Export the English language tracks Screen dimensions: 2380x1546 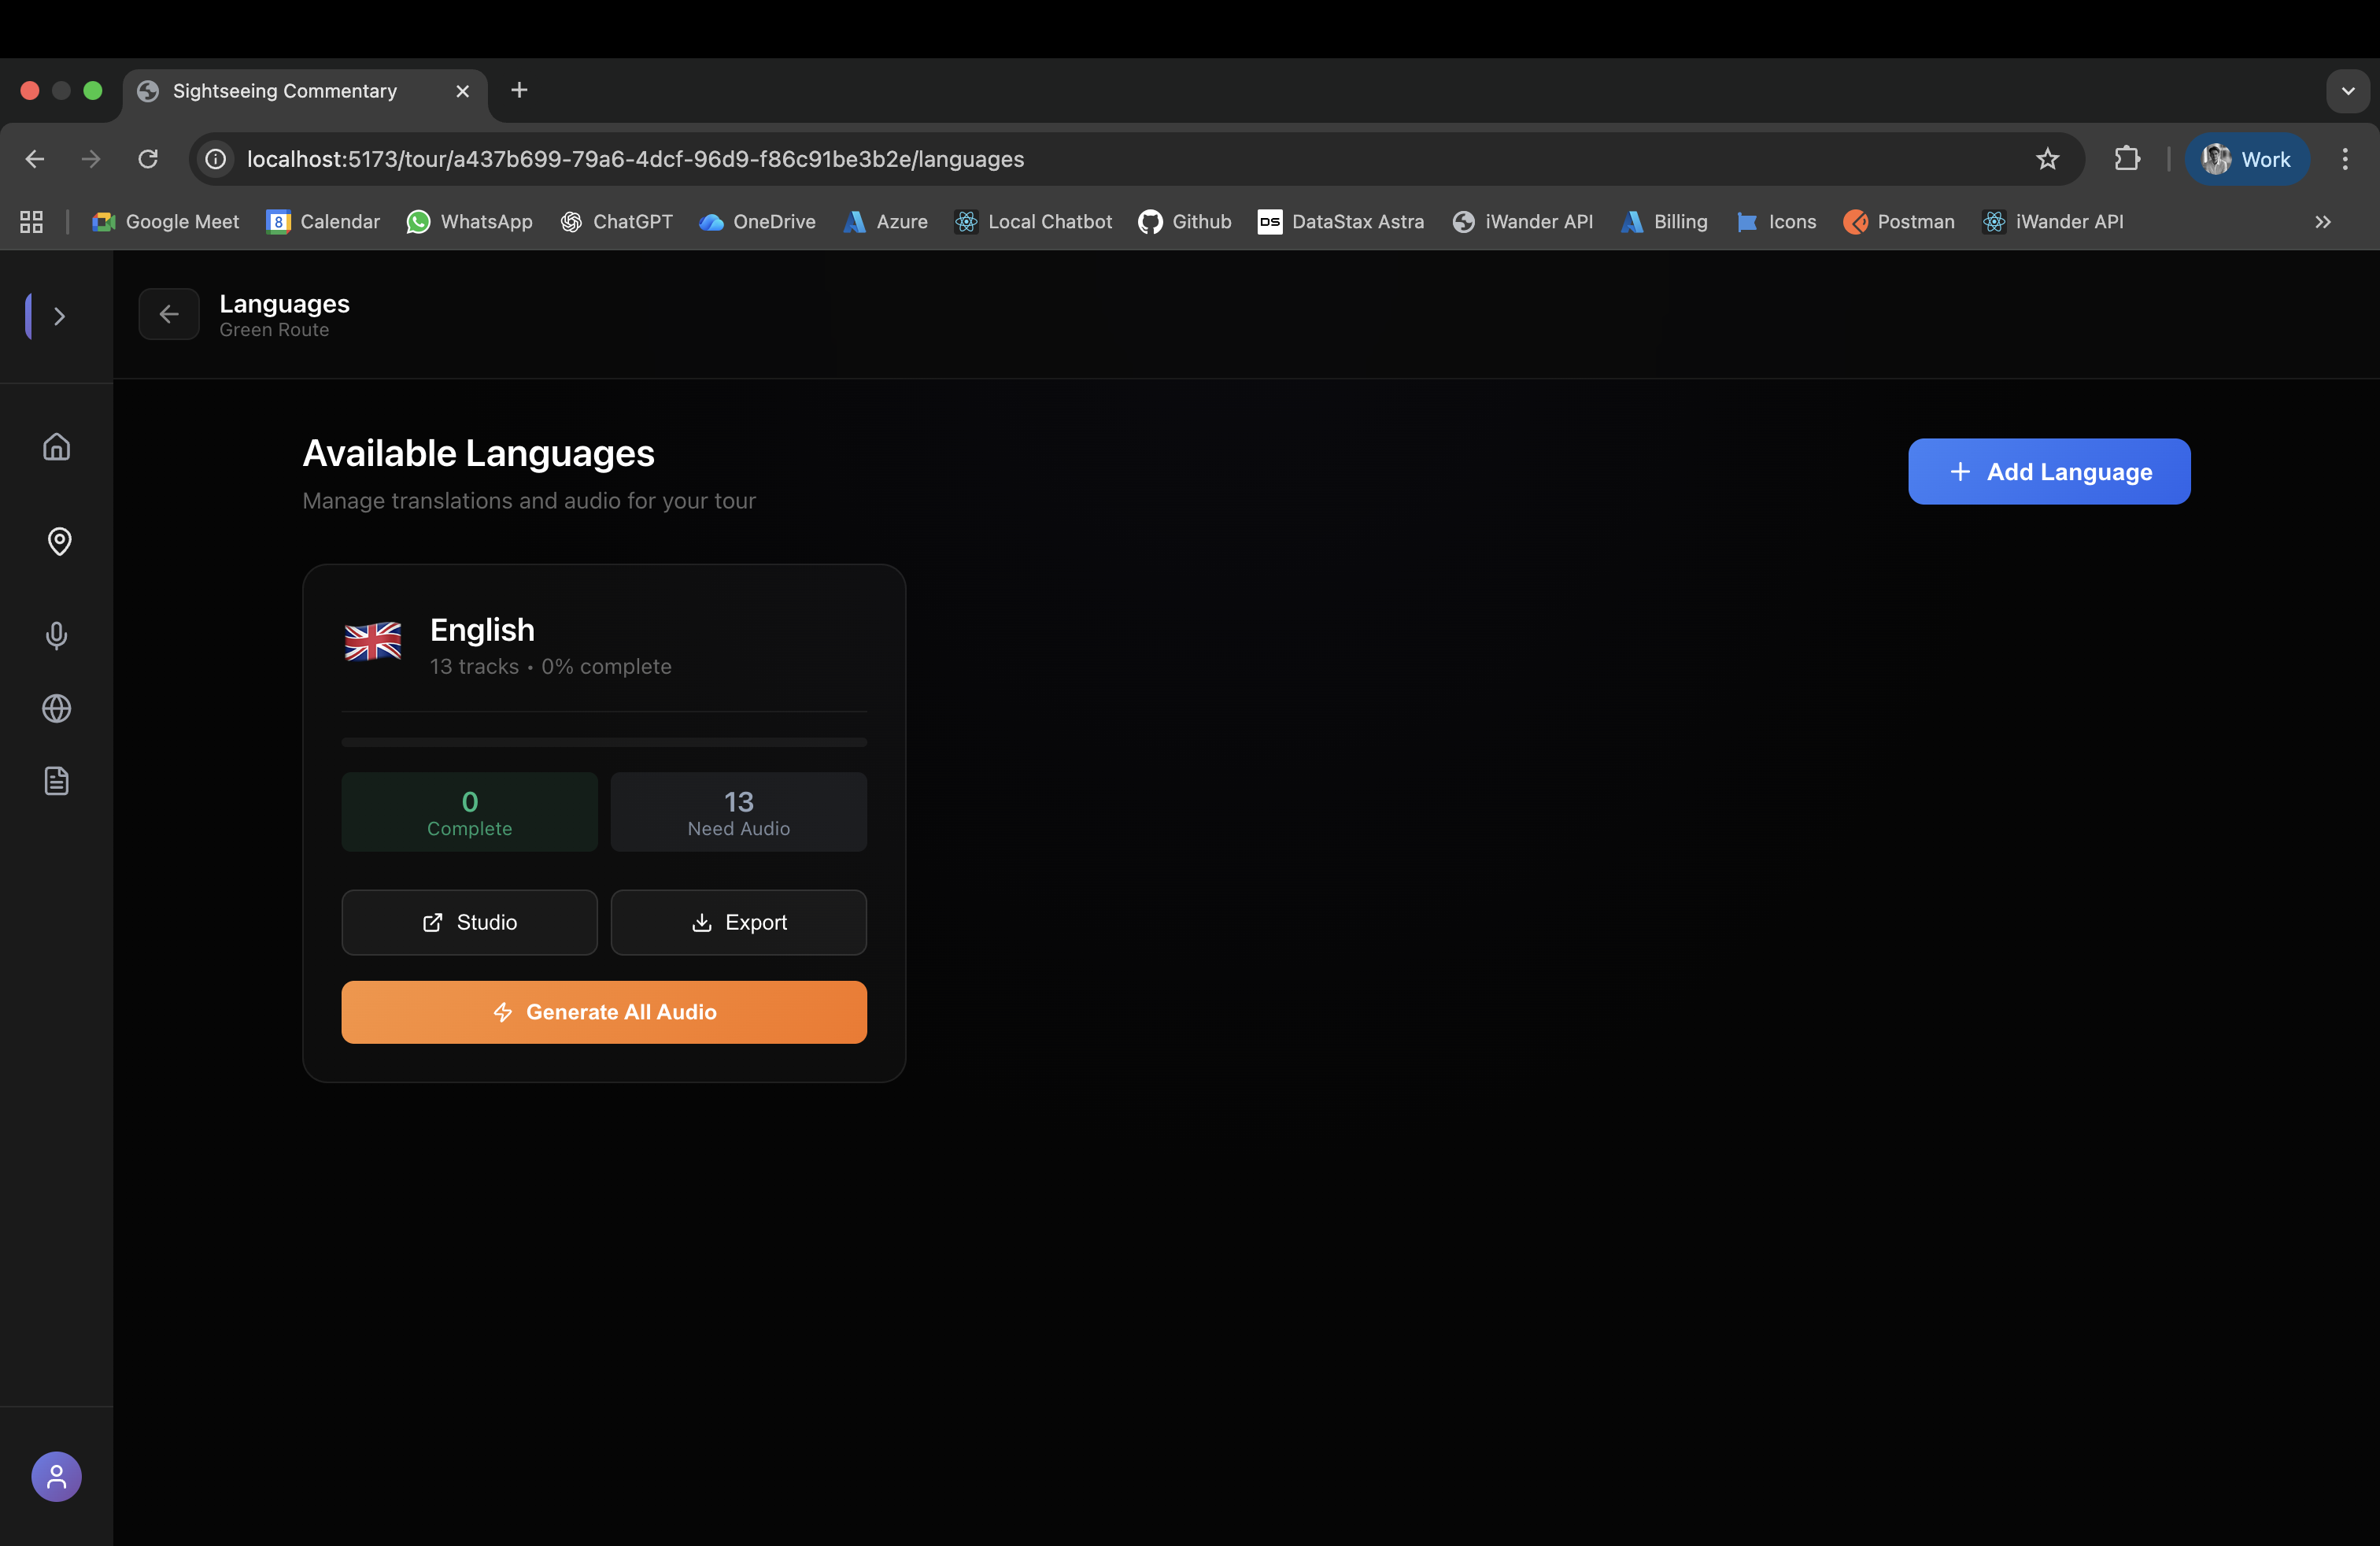click(738, 922)
